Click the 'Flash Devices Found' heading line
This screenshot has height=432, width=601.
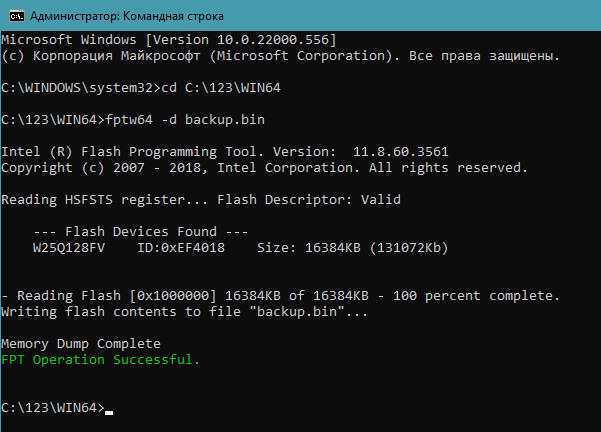(125, 232)
